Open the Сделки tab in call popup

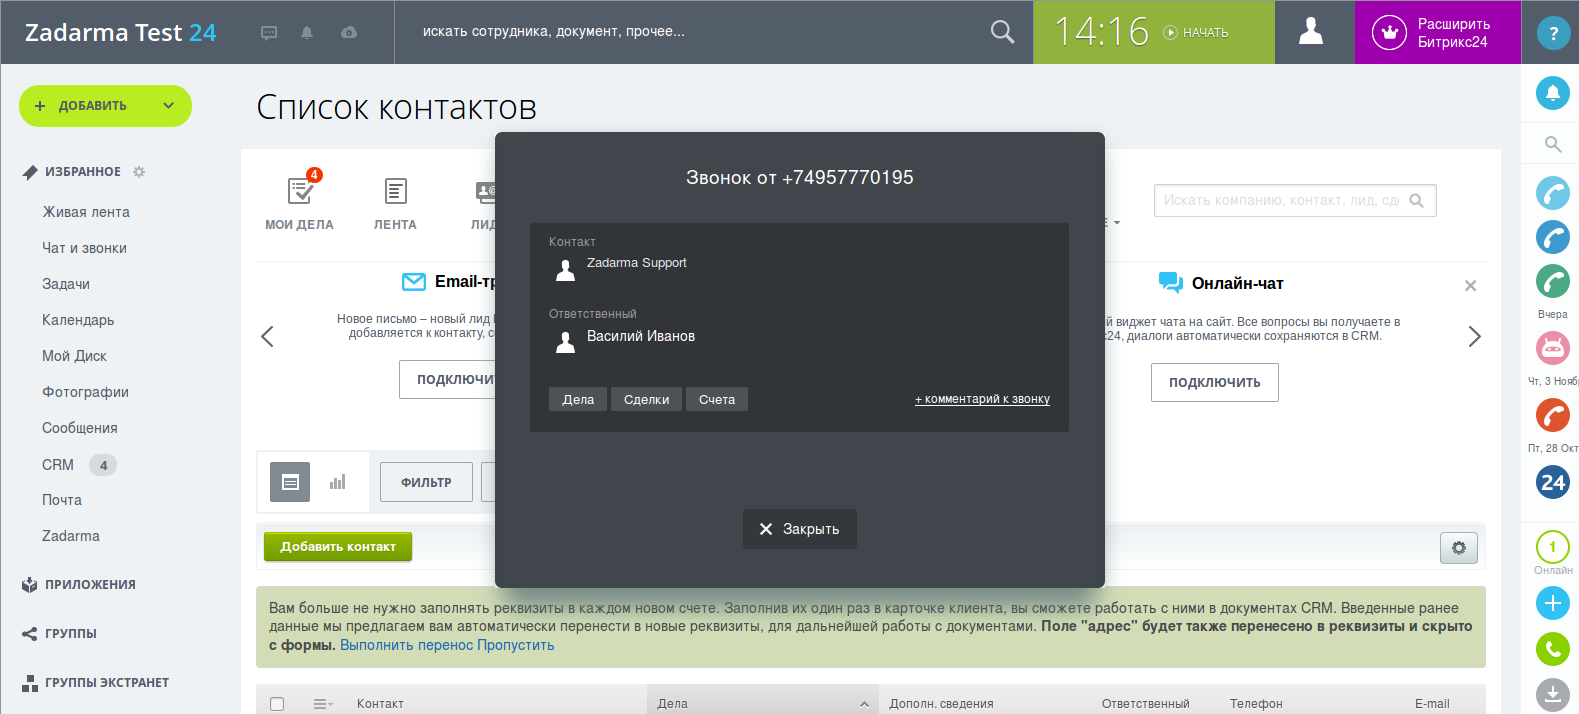pyautogui.click(x=646, y=400)
